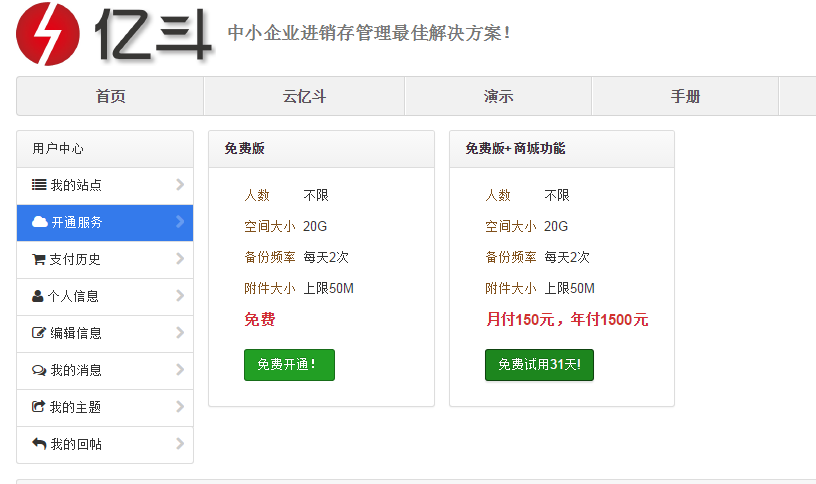Switch to the 云亿斗 navigation tab
The image size is (816, 484).
click(x=304, y=97)
